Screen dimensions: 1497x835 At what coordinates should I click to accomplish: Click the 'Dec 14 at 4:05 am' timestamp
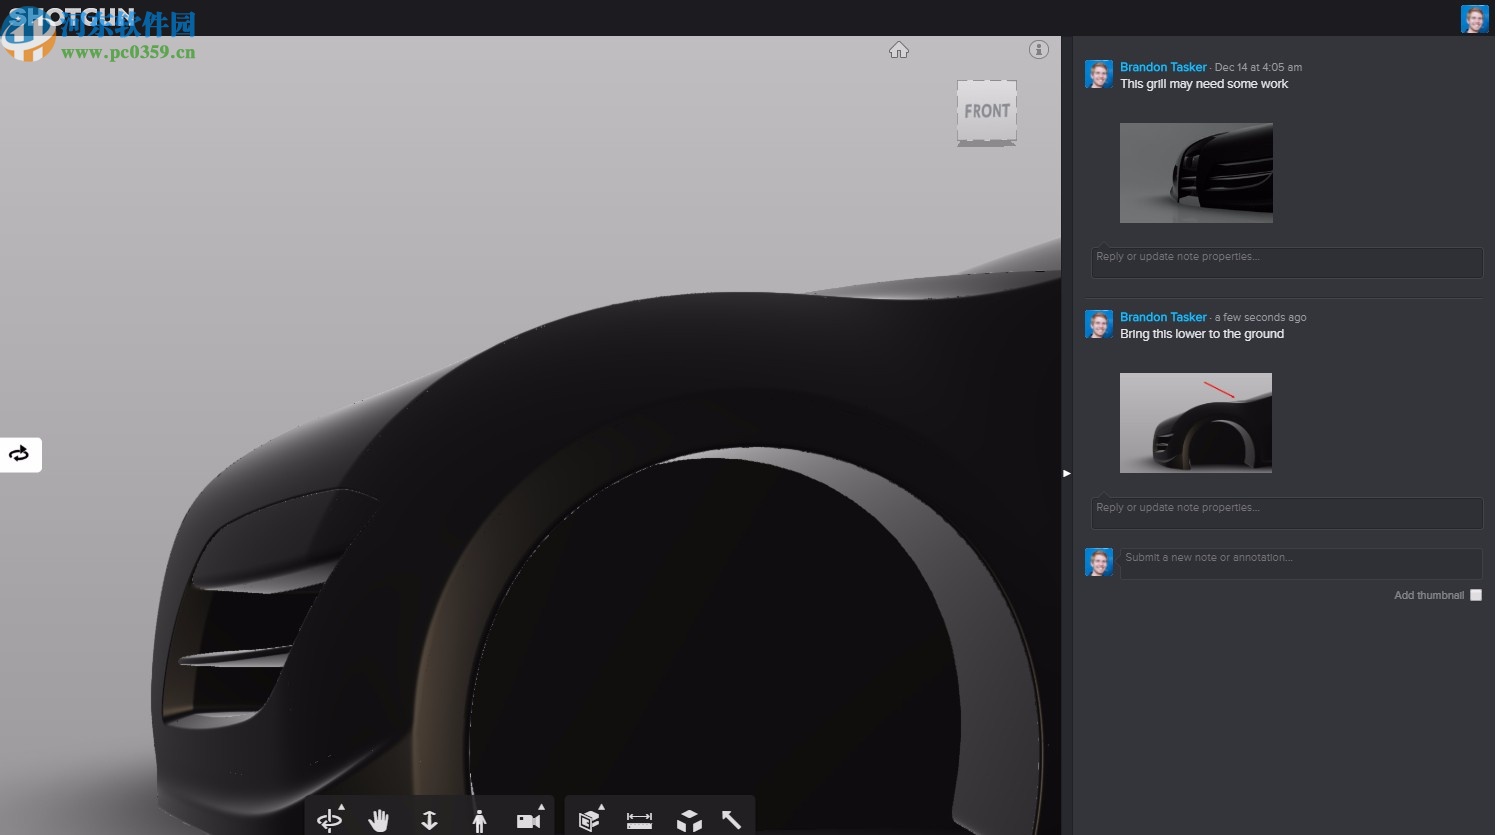click(x=1258, y=67)
